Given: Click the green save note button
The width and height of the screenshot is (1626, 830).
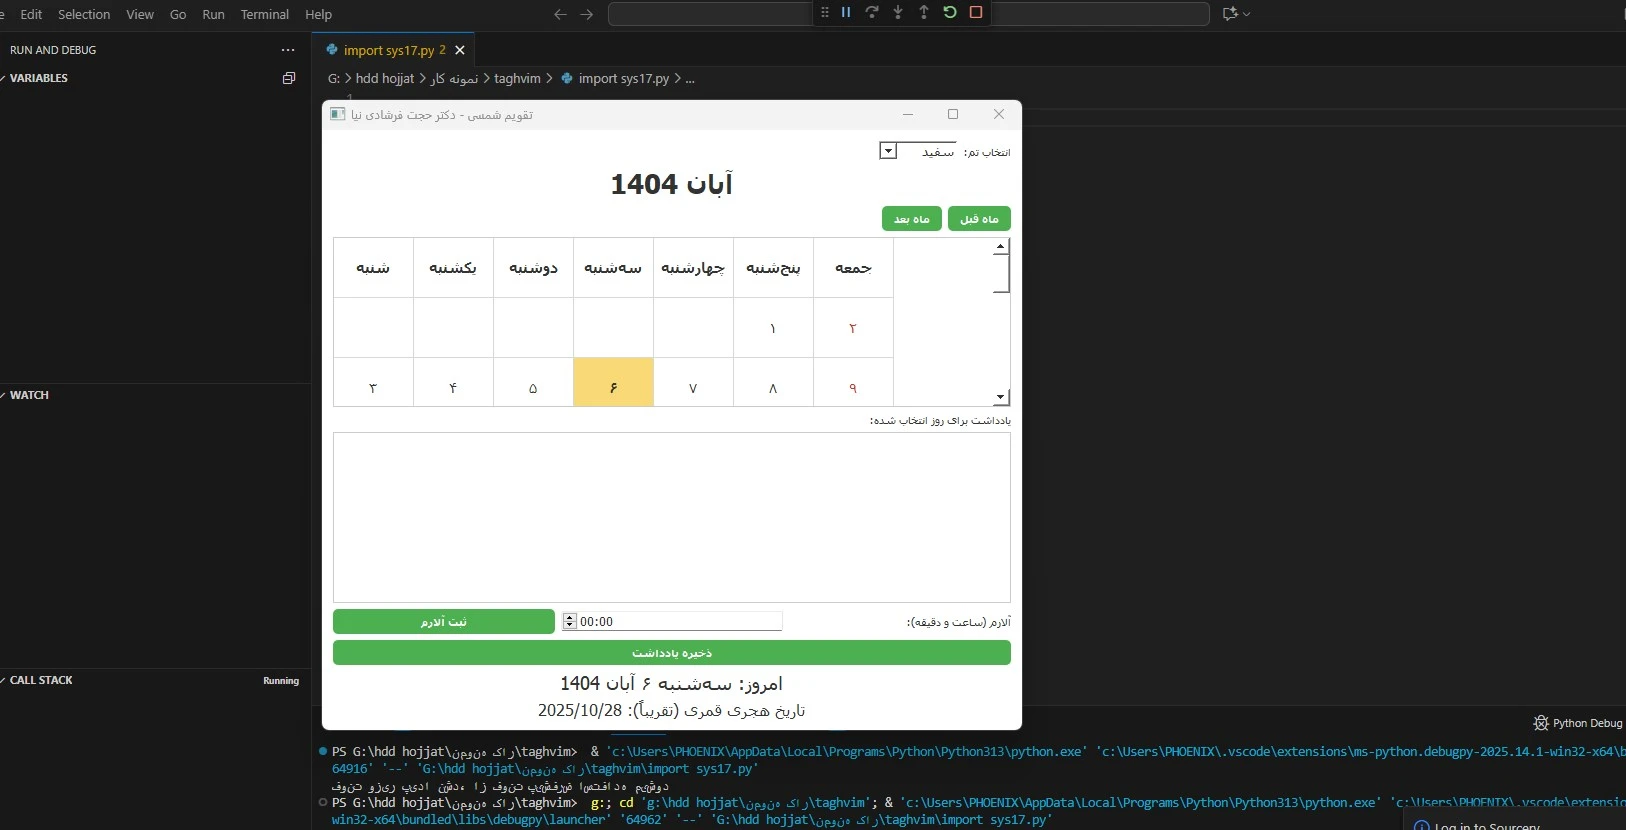Looking at the screenshot, I should click(671, 653).
